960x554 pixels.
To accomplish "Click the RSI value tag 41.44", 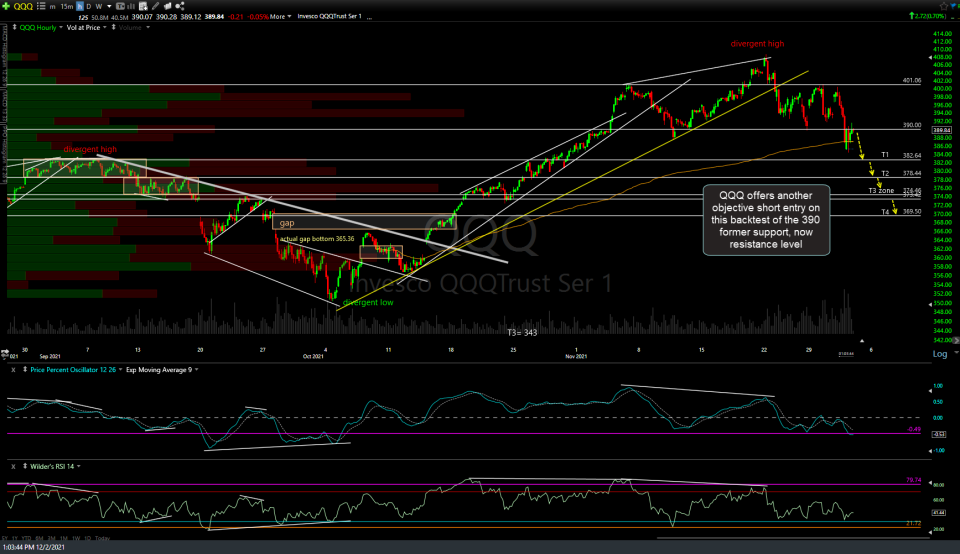I will (939, 512).
